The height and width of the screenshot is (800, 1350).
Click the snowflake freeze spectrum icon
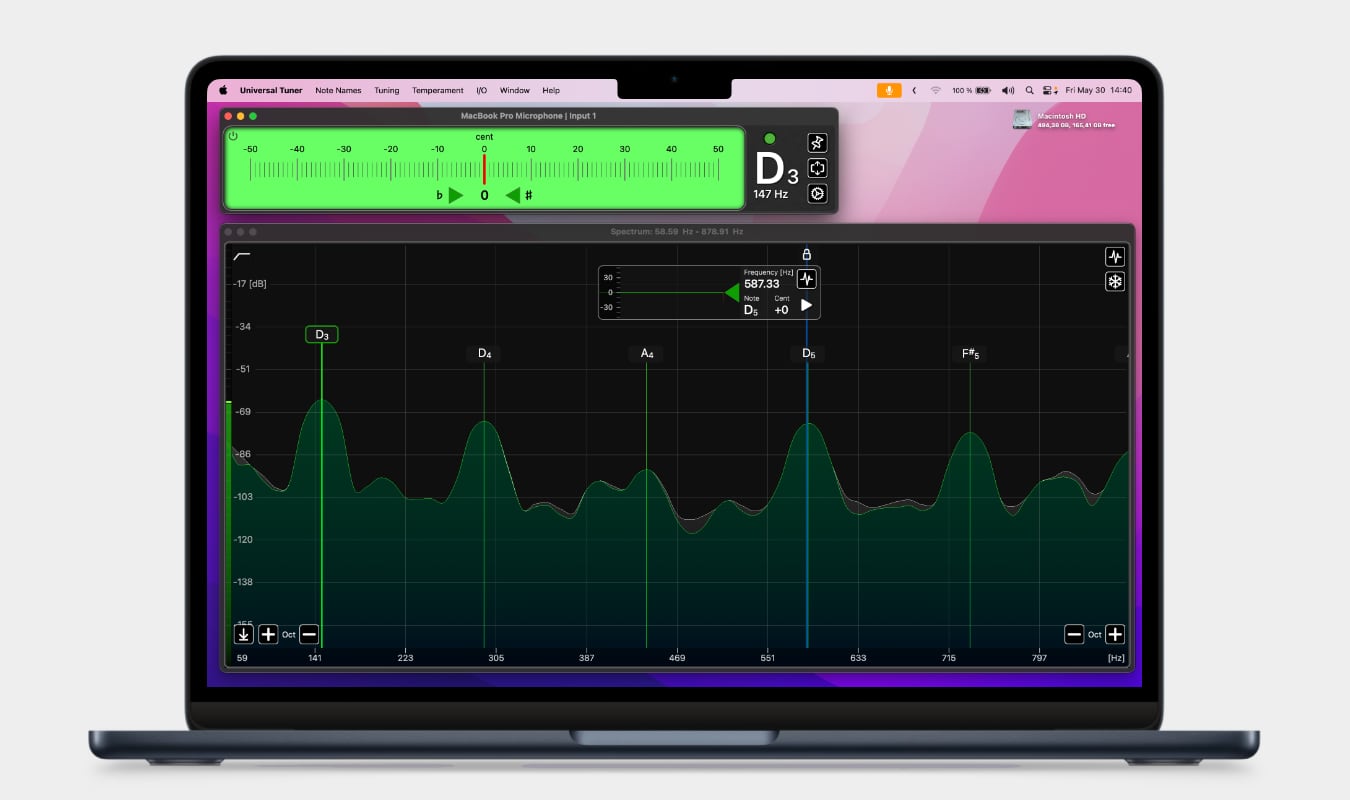pyautogui.click(x=1114, y=282)
